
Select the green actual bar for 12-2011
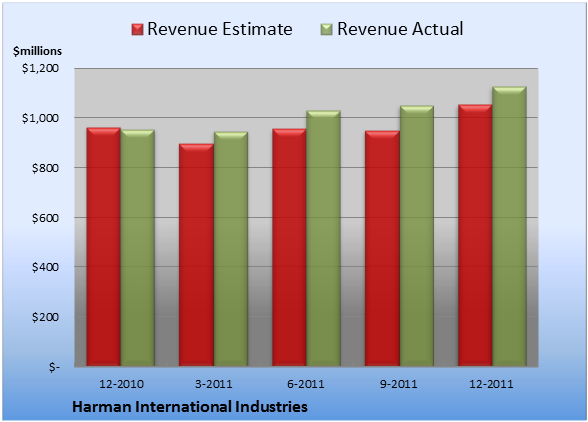tap(510, 226)
